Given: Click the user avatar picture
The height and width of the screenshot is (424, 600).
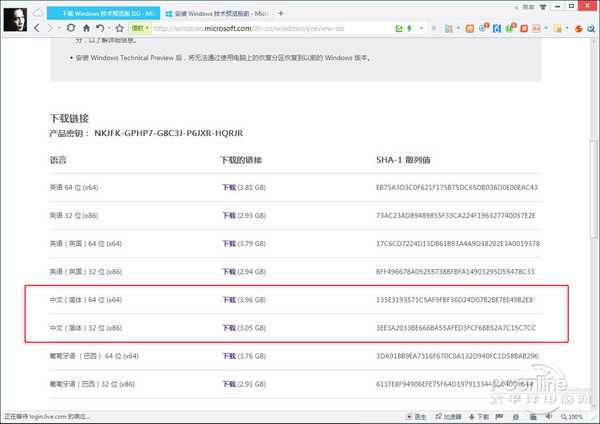Looking at the screenshot, I should coord(15,20).
